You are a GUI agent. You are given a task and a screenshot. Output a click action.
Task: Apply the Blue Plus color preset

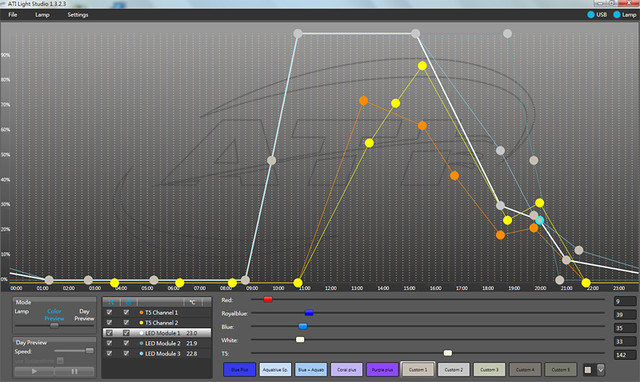(240, 370)
